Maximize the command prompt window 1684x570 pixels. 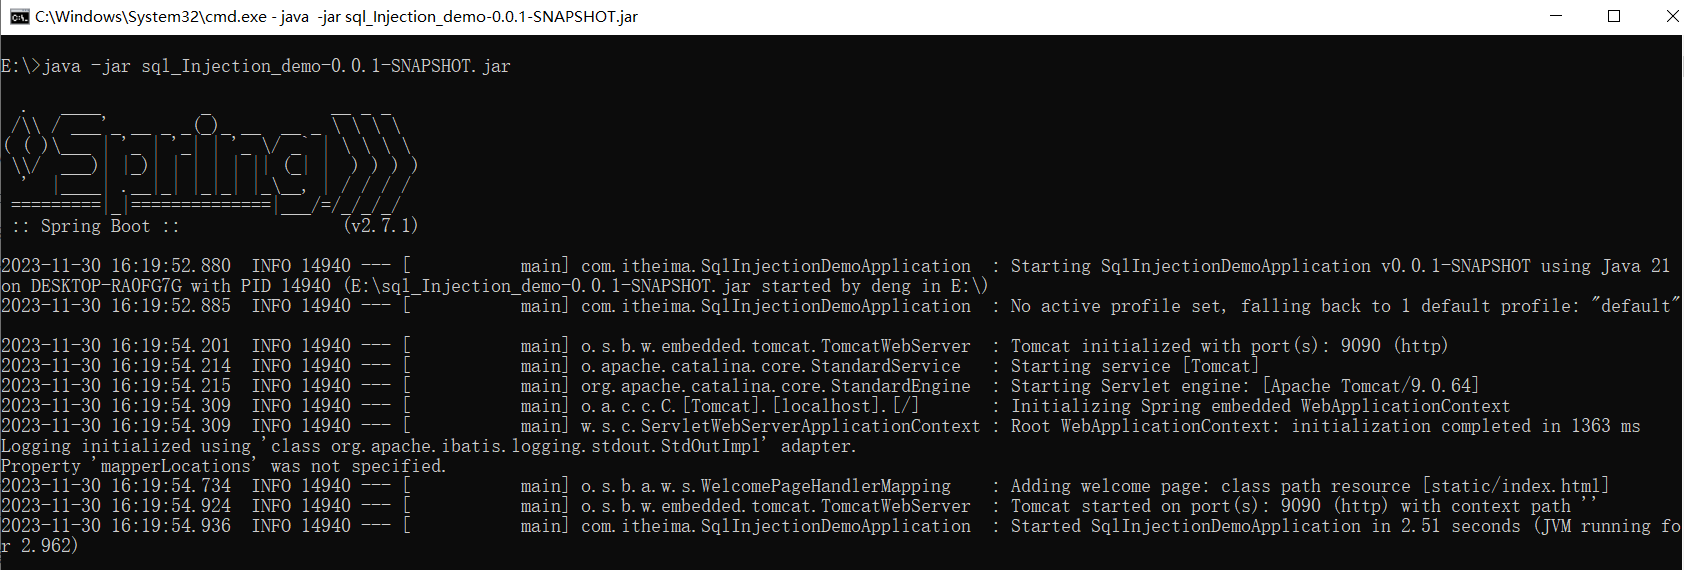[1613, 16]
